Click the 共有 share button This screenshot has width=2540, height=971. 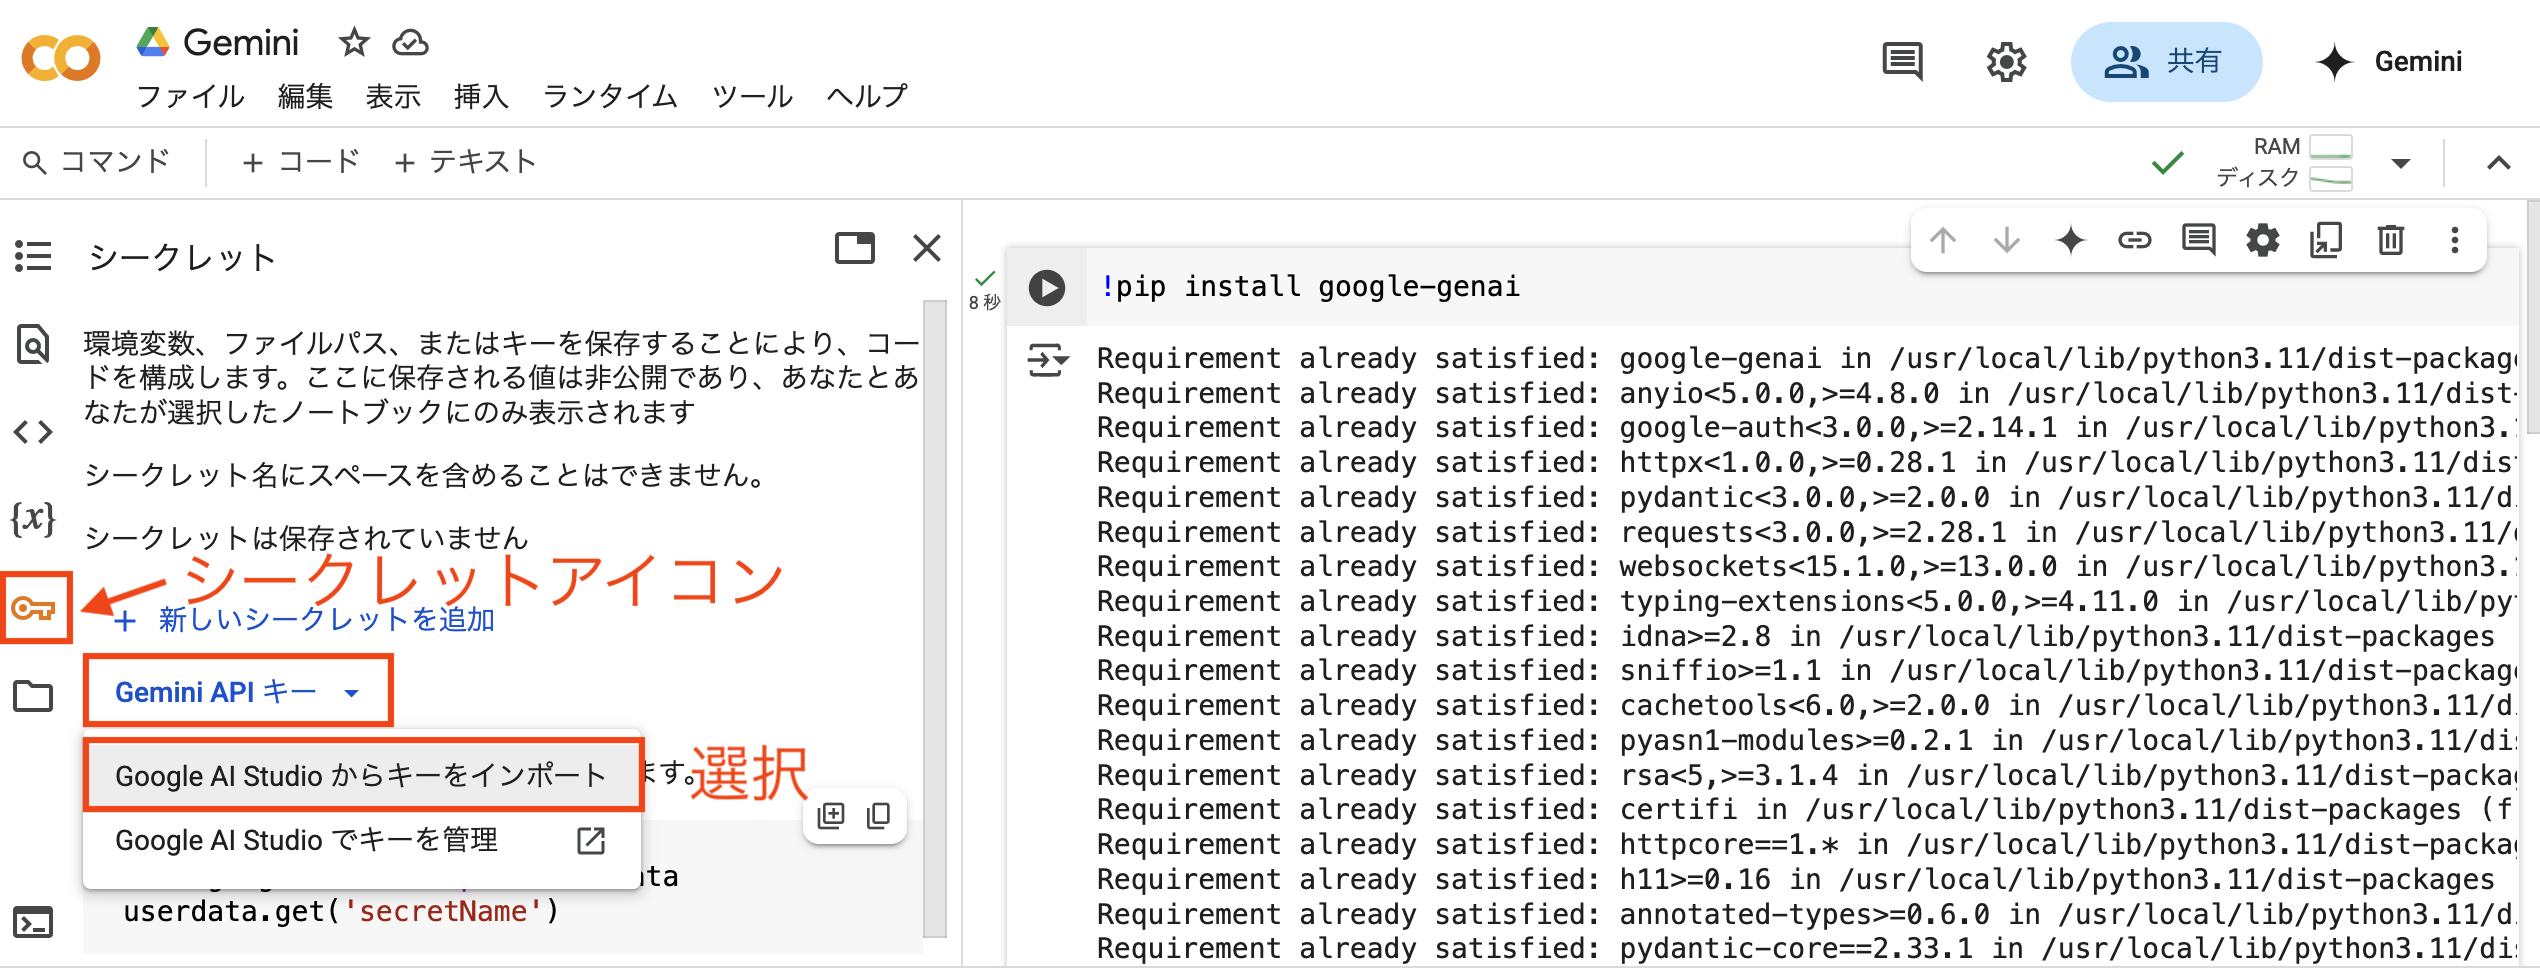2166,62
